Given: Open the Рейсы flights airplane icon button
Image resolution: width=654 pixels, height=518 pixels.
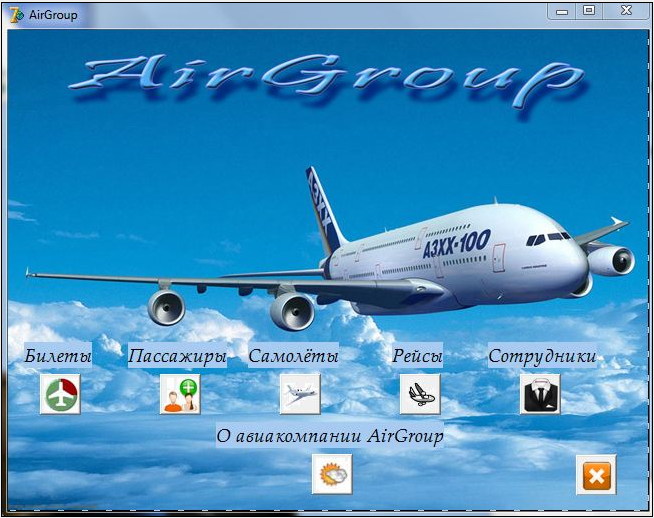Looking at the screenshot, I should [420, 394].
